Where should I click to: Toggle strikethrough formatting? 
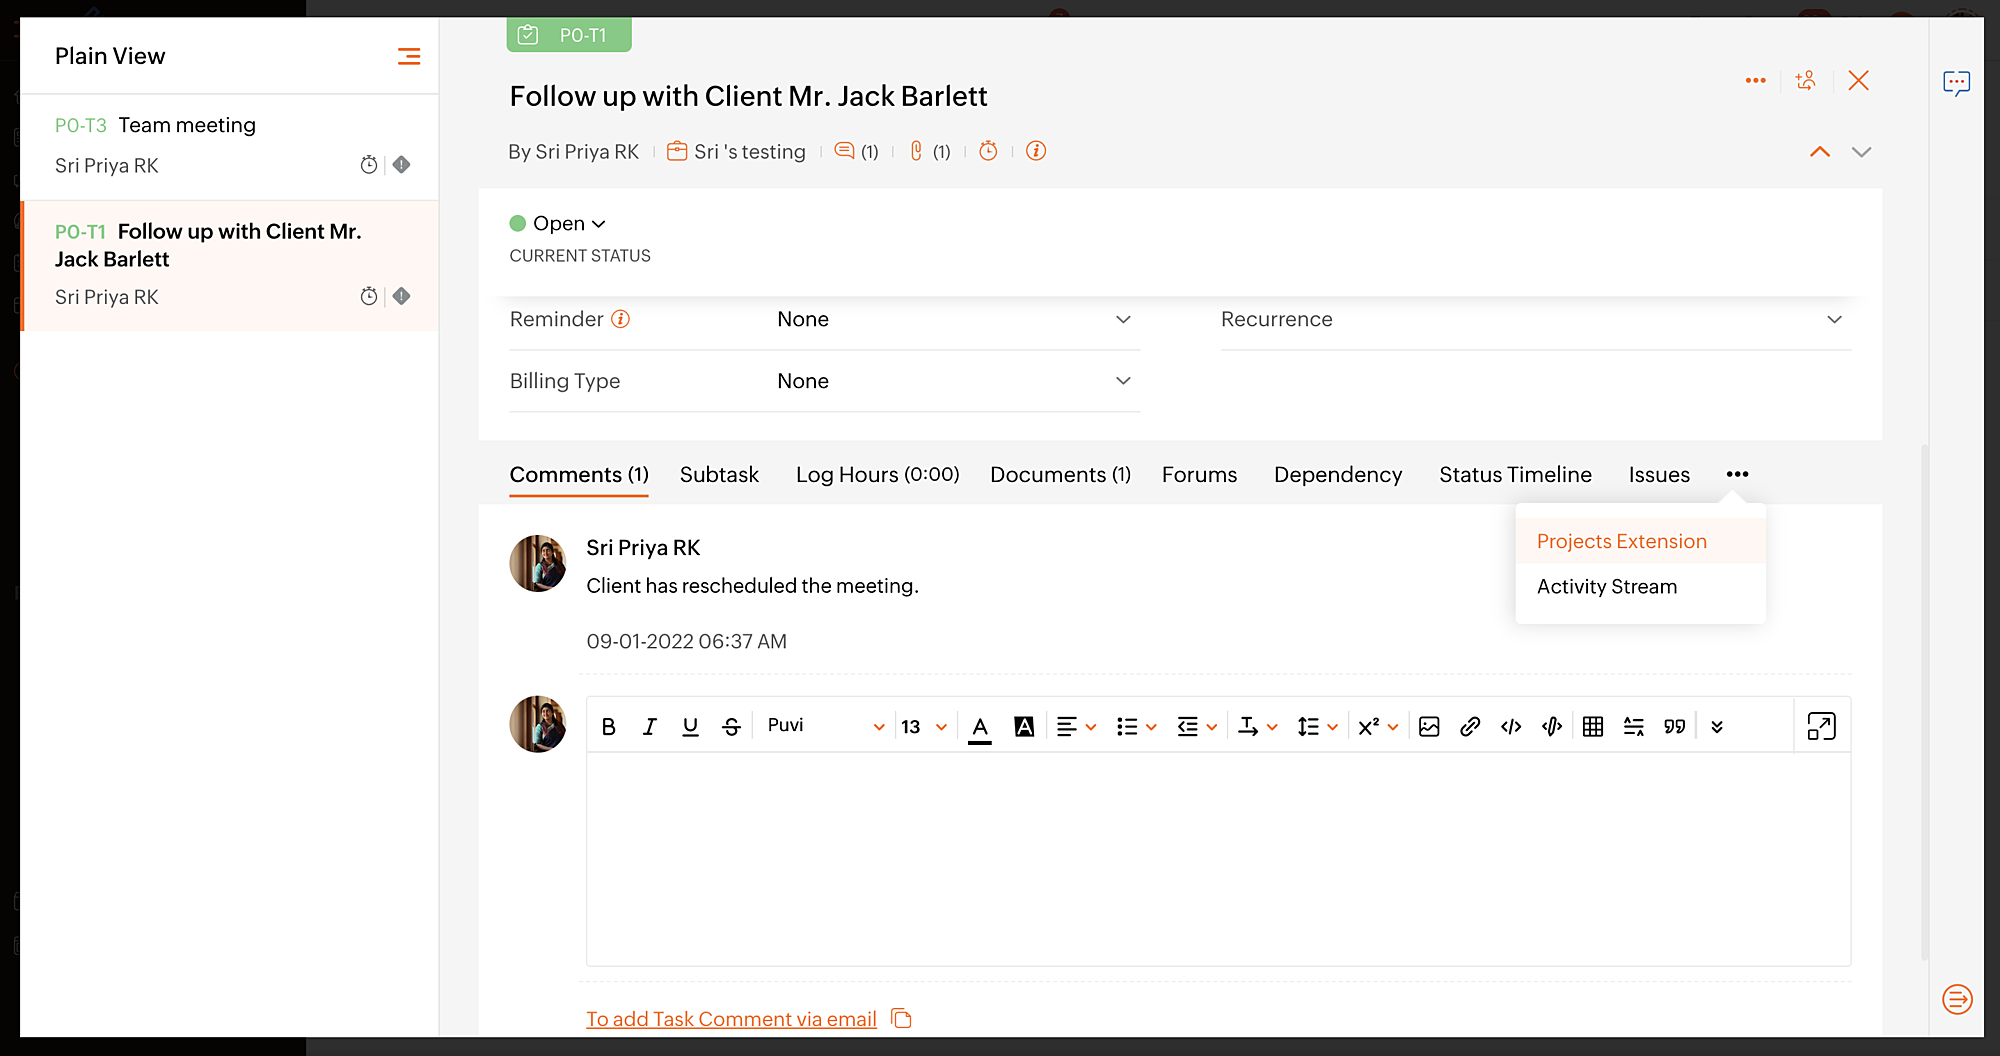point(731,727)
